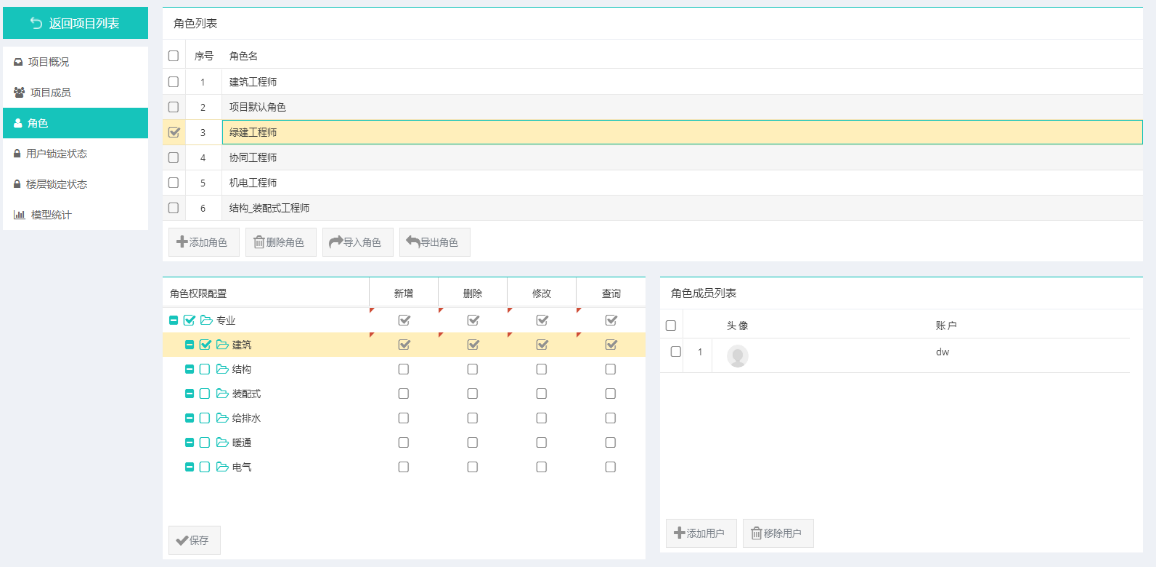This screenshot has height=567, width=1156.
Task: Select the 装配式 tree label
Action: (246, 394)
